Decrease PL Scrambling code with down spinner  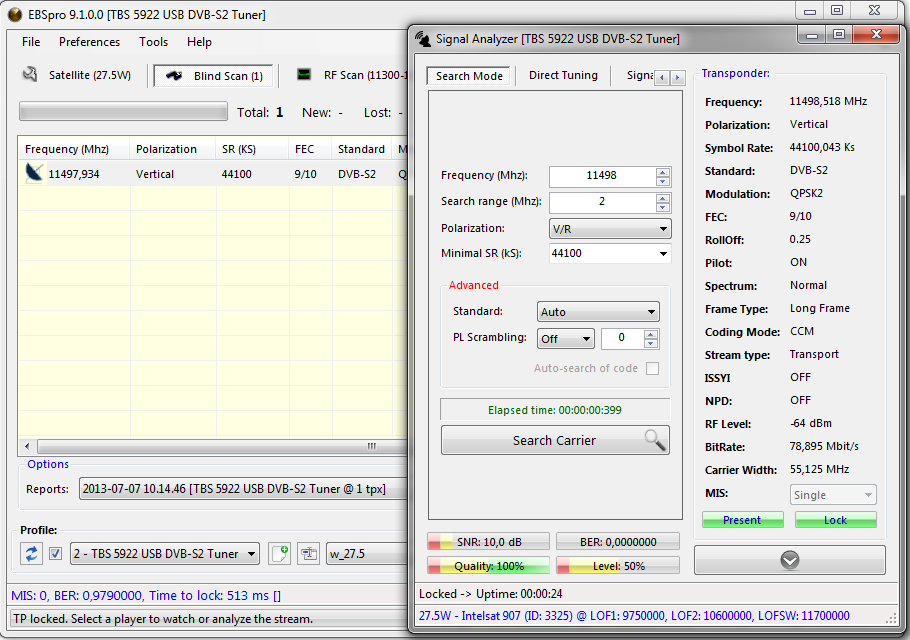tap(651, 343)
